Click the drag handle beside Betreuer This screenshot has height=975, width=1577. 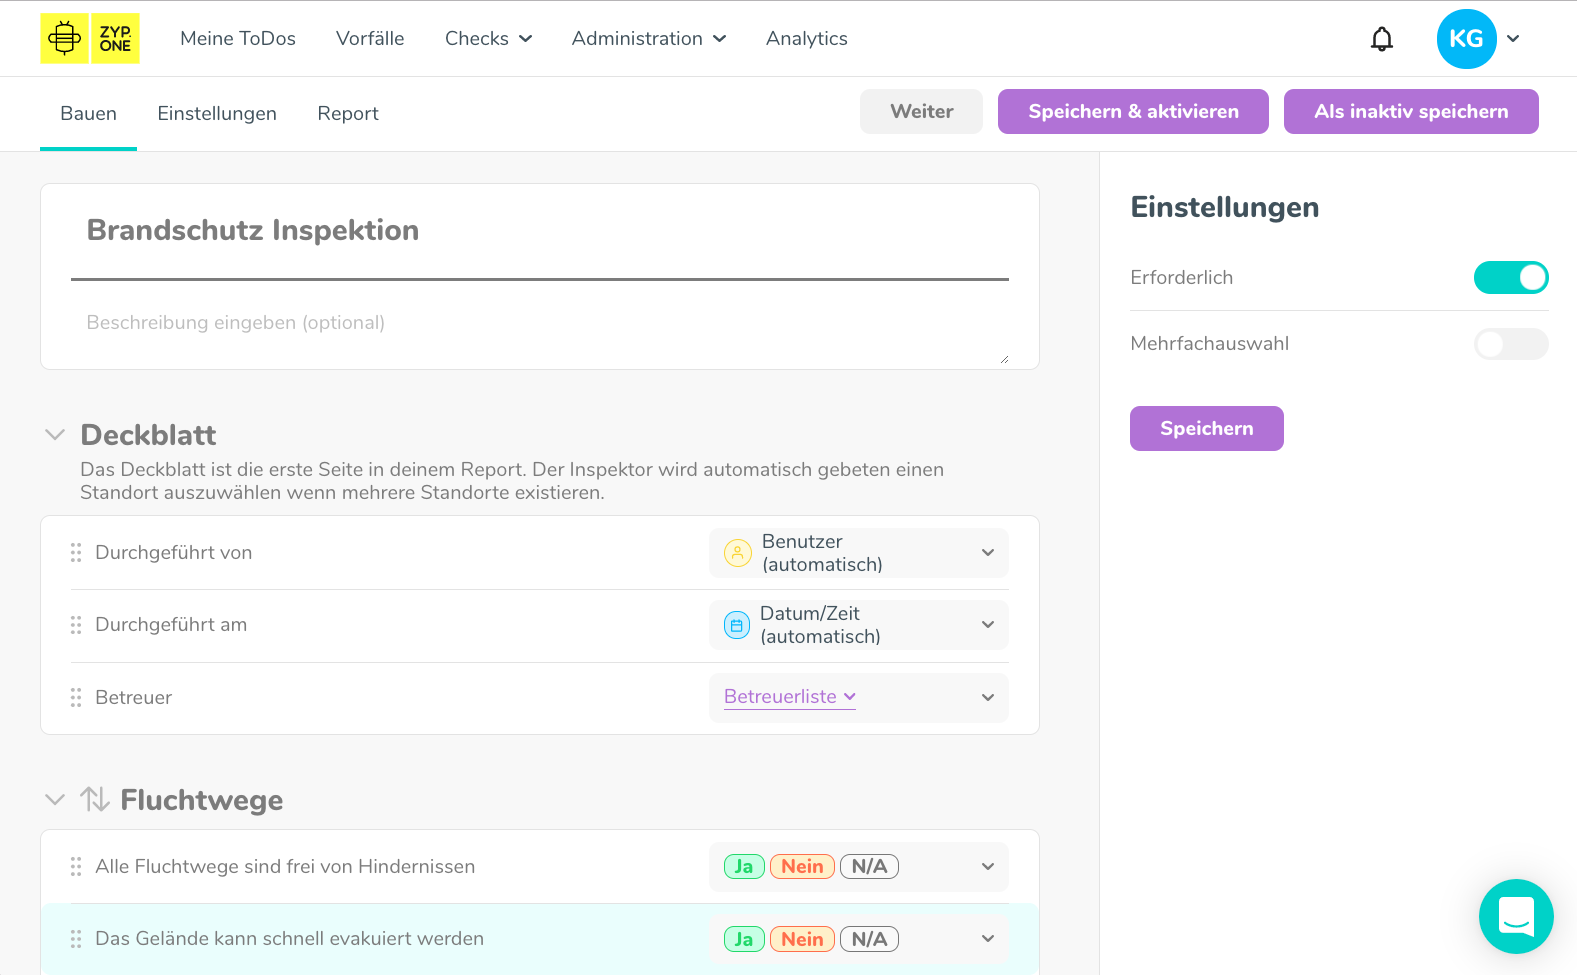[x=76, y=698]
